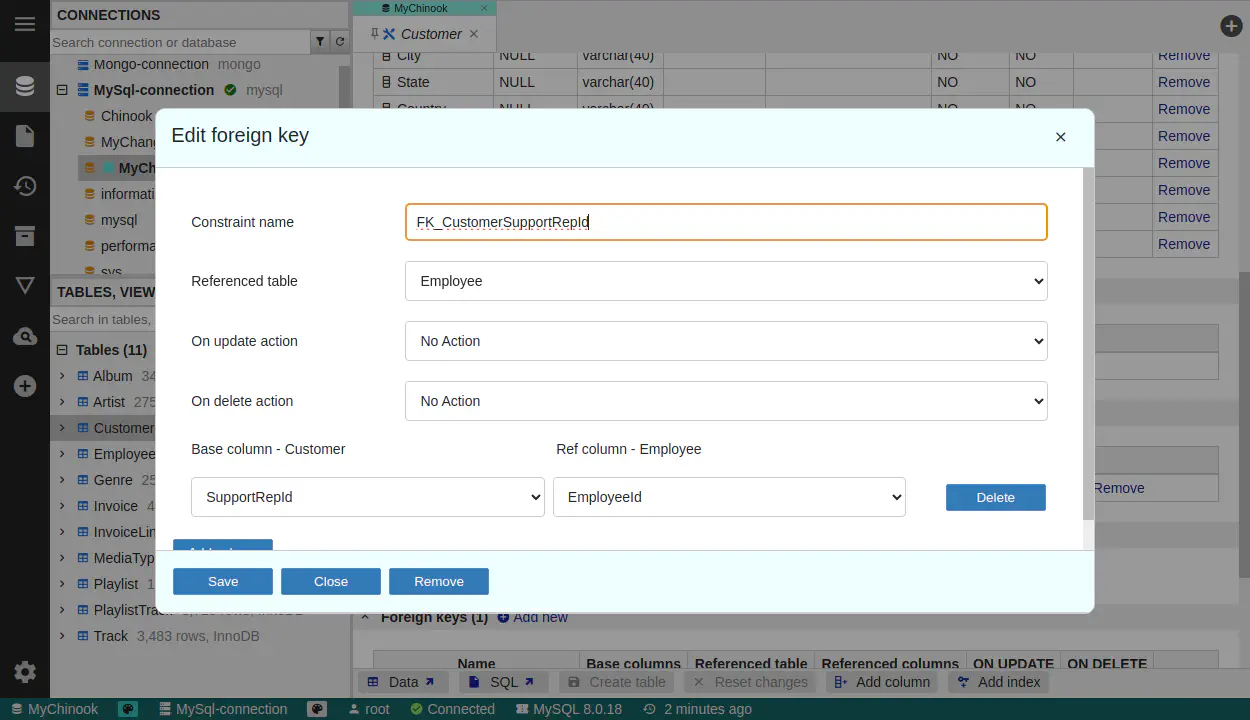Open the On delete action dropdown
1250x720 pixels.
pyautogui.click(x=725, y=401)
